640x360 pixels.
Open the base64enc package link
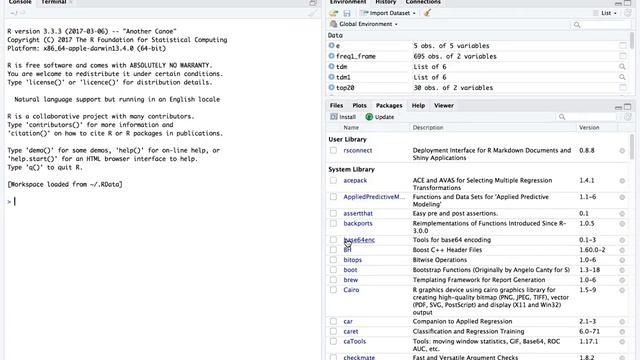pos(359,240)
